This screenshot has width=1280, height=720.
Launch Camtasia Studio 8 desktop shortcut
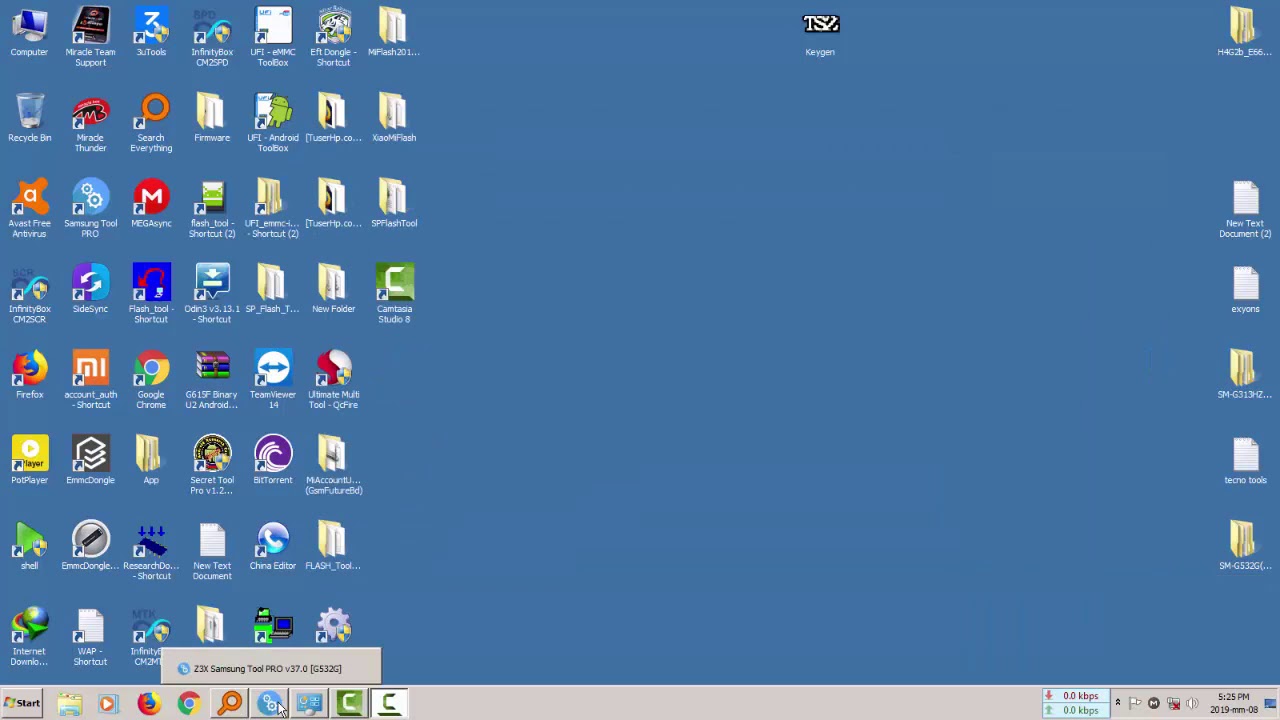pos(394,294)
